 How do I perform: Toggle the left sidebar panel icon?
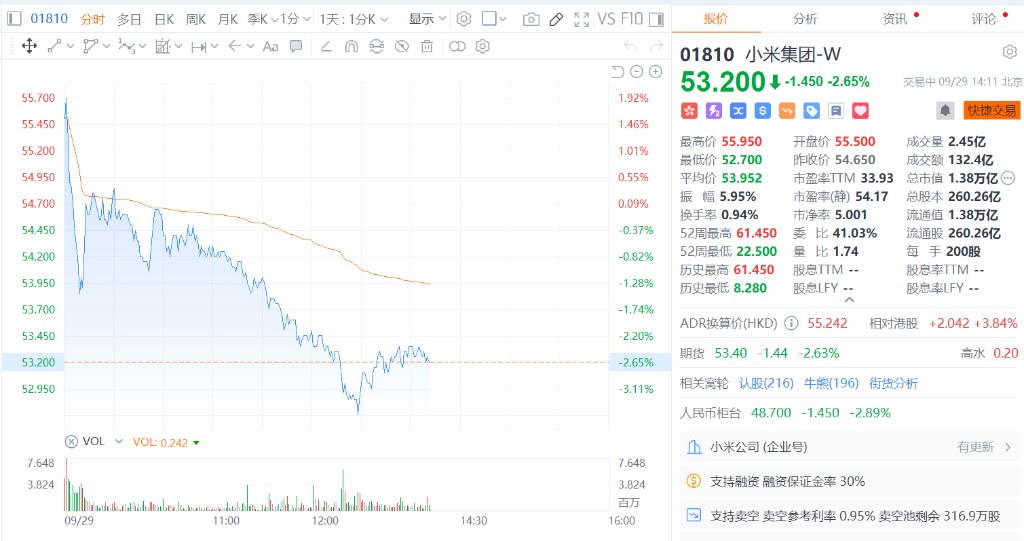(x=14, y=19)
